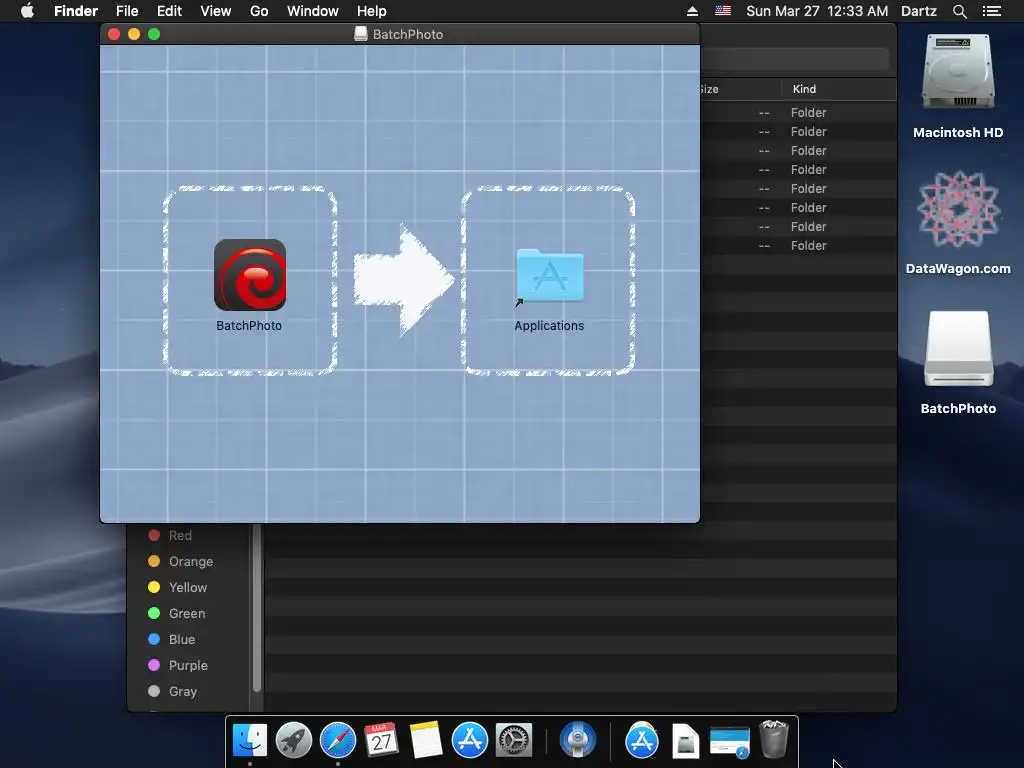Open Calendar from the Dock
Viewport: 1024px width, 768px height.
tap(381, 741)
